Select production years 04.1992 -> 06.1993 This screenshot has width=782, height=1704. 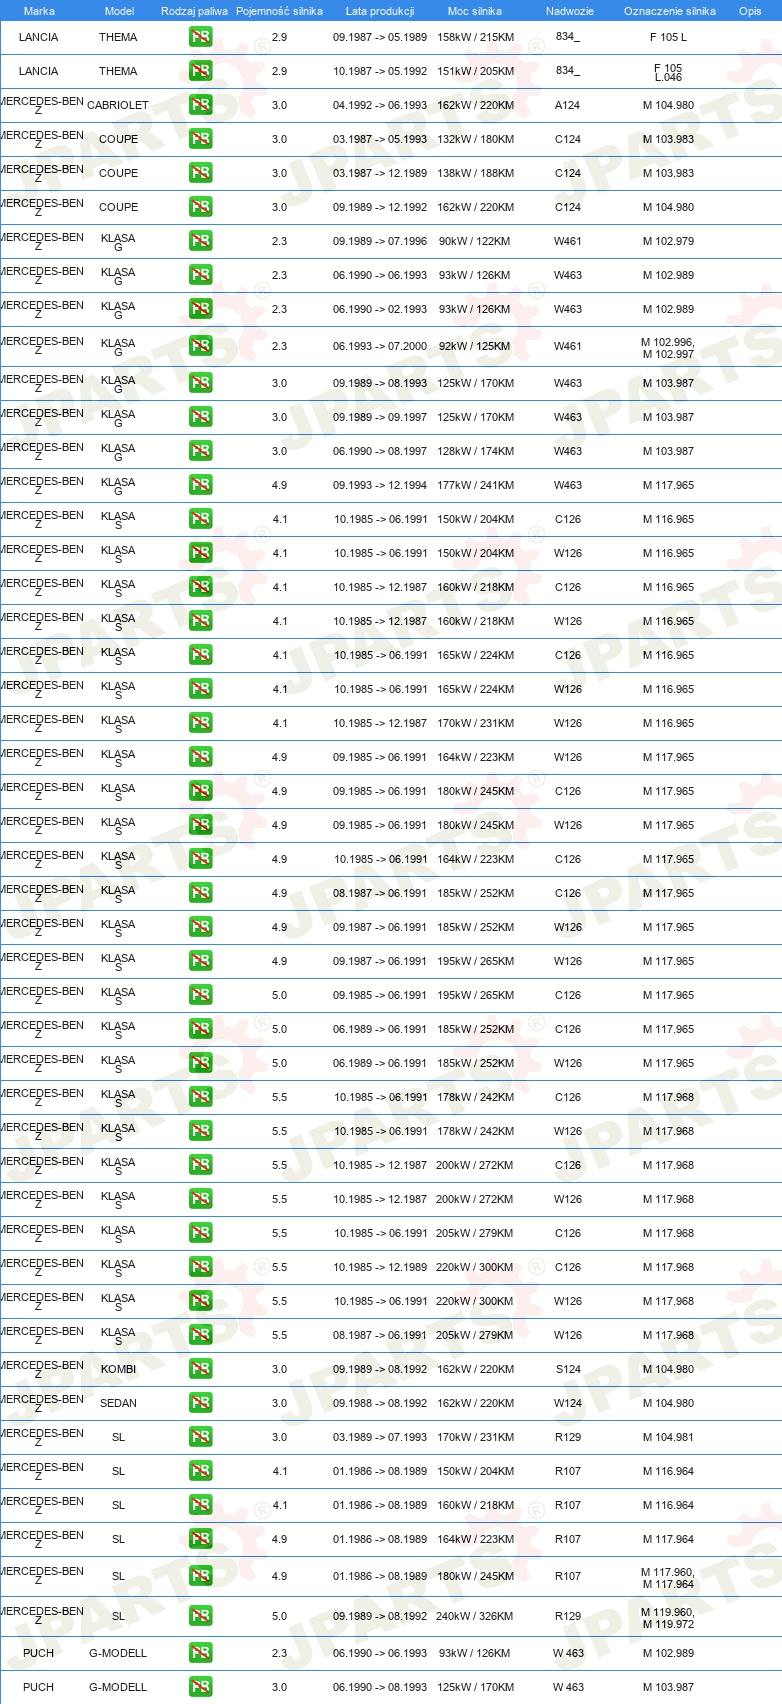pyautogui.click(x=380, y=105)
